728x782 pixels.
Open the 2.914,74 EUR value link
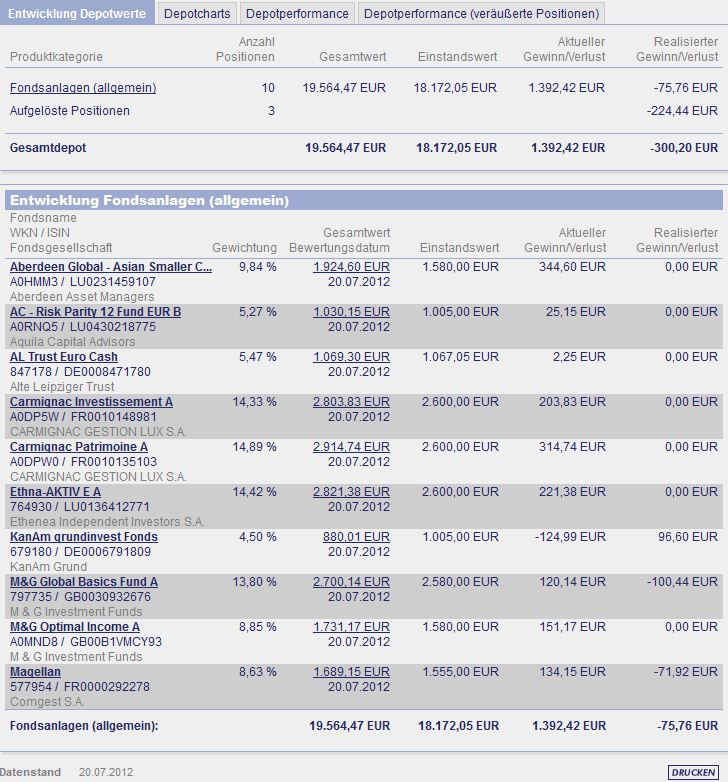[x=352, y=446]
